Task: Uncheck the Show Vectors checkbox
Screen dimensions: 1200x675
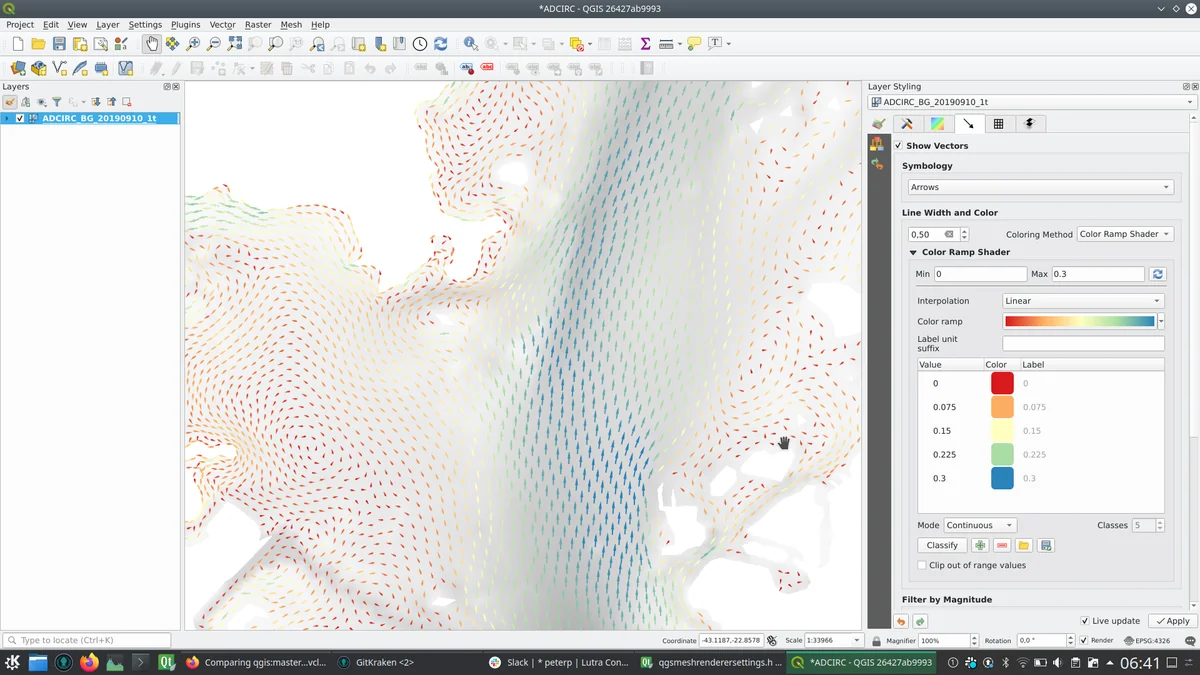Action: coord(898,146)
